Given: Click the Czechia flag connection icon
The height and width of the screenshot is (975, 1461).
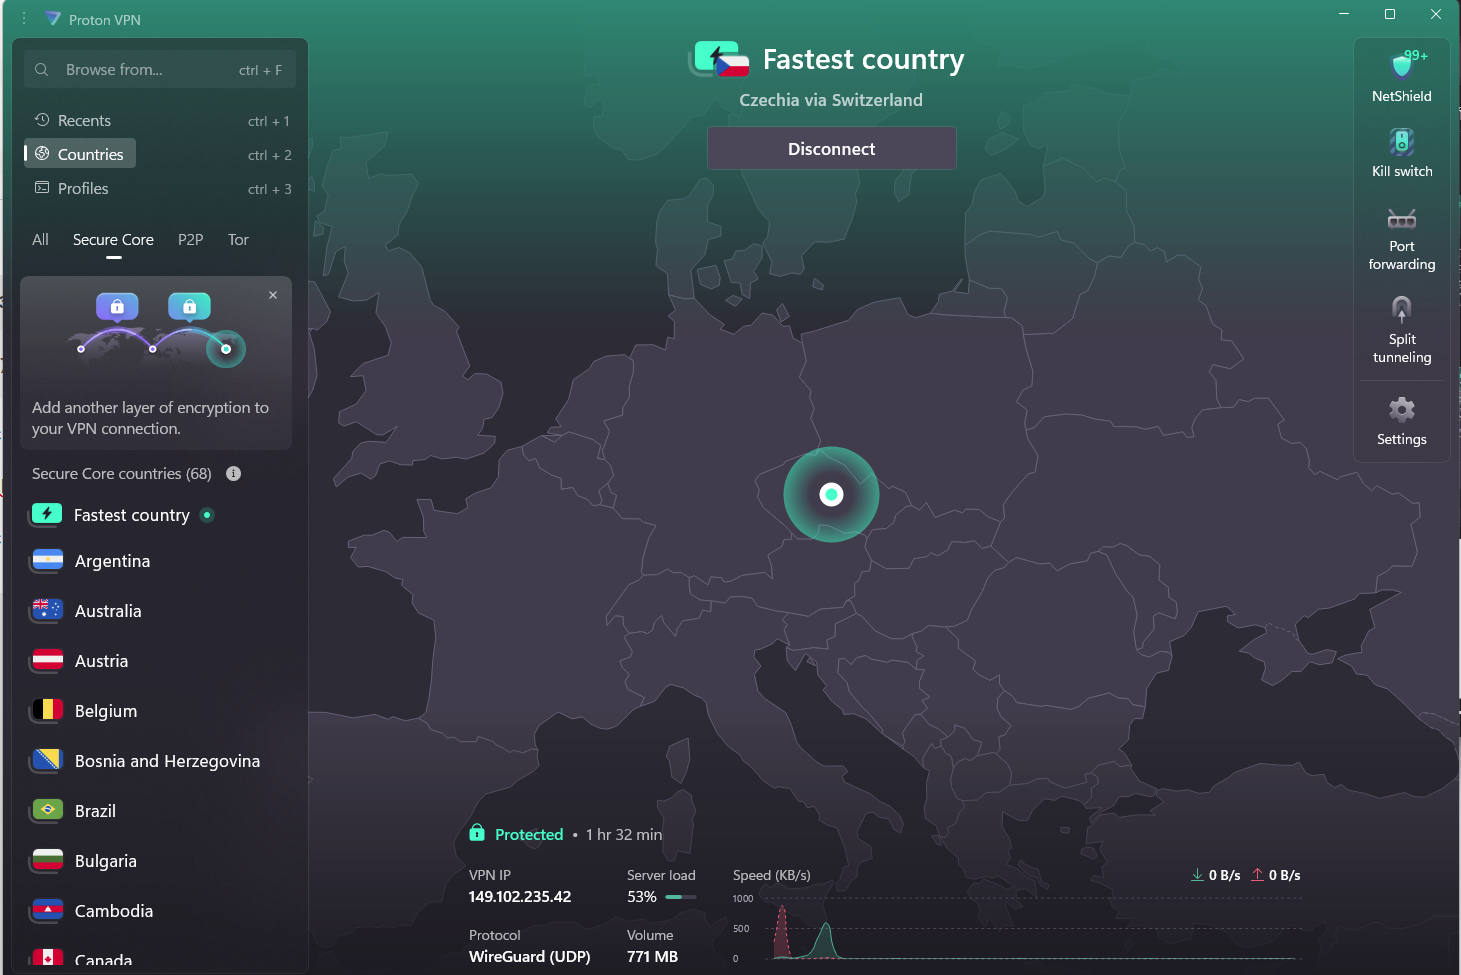Looking at the screenshot, I should click(x=720, y=60).
